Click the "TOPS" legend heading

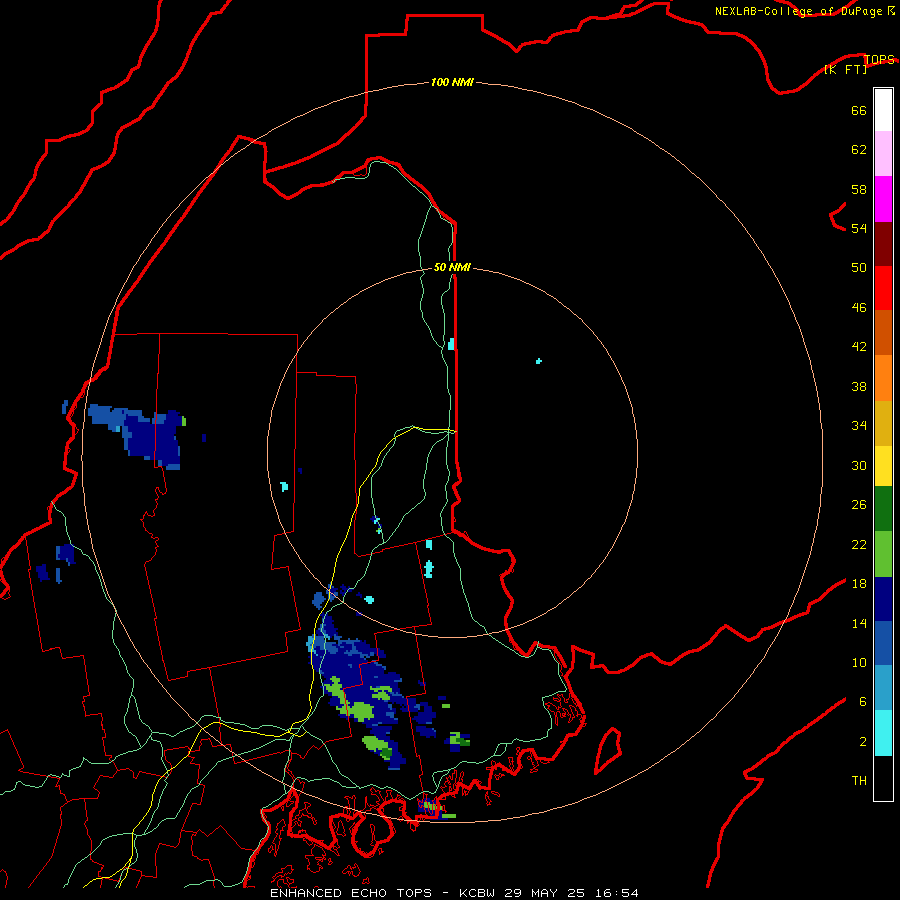tap(879, 59)
